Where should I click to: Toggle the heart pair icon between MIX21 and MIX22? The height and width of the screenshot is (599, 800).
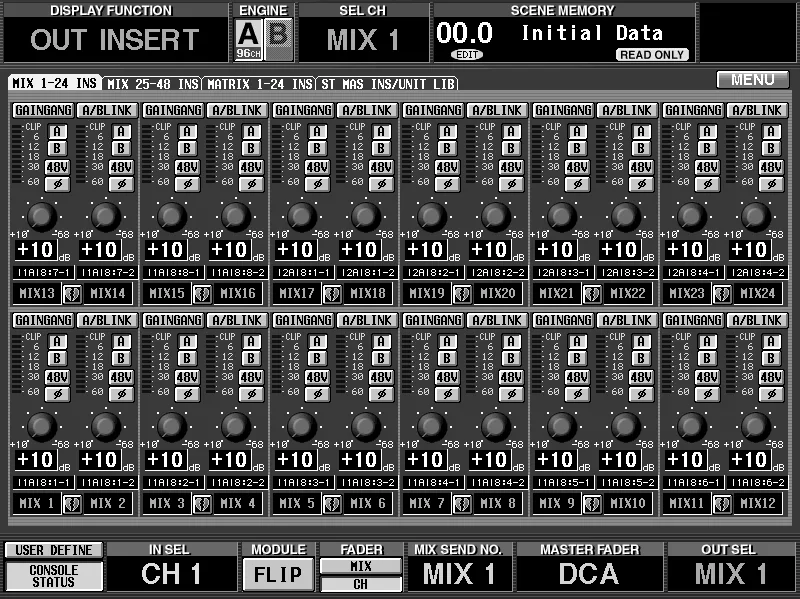coord(592,294)
